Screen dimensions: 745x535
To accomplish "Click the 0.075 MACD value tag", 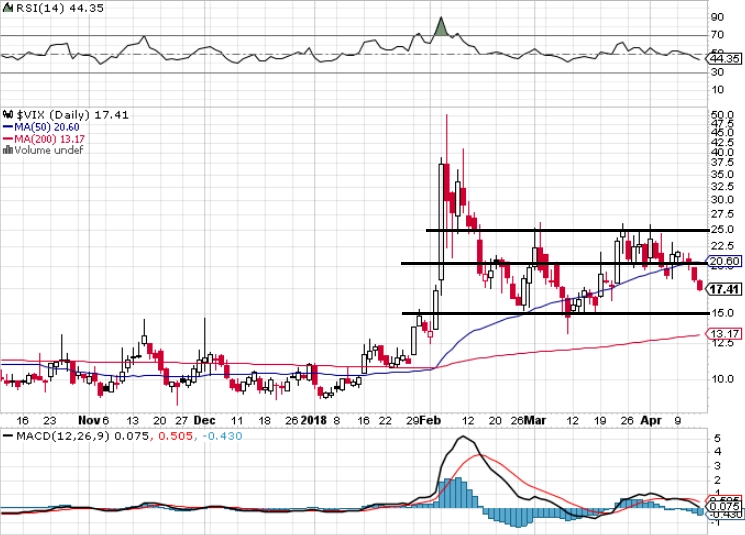I will pyautogui.click(x=725, y=506).
